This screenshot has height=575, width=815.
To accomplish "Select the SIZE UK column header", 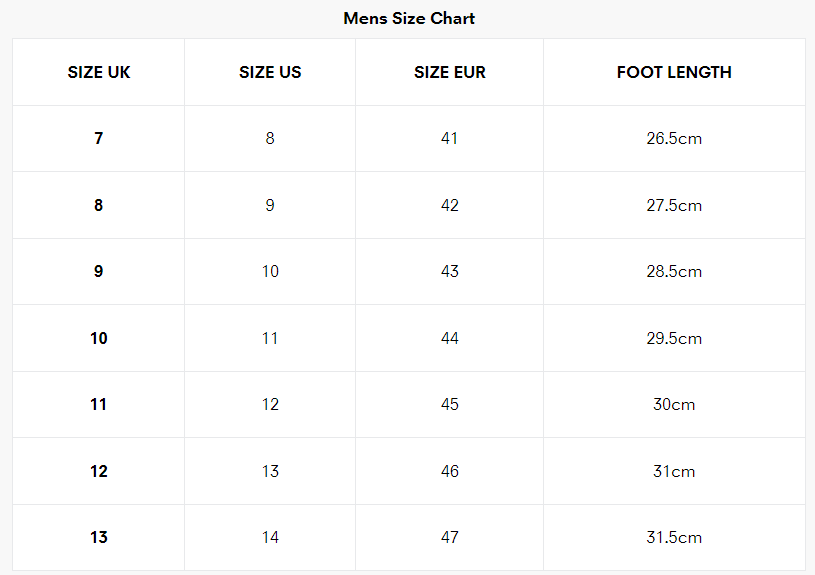I will [x=99, y=72].
